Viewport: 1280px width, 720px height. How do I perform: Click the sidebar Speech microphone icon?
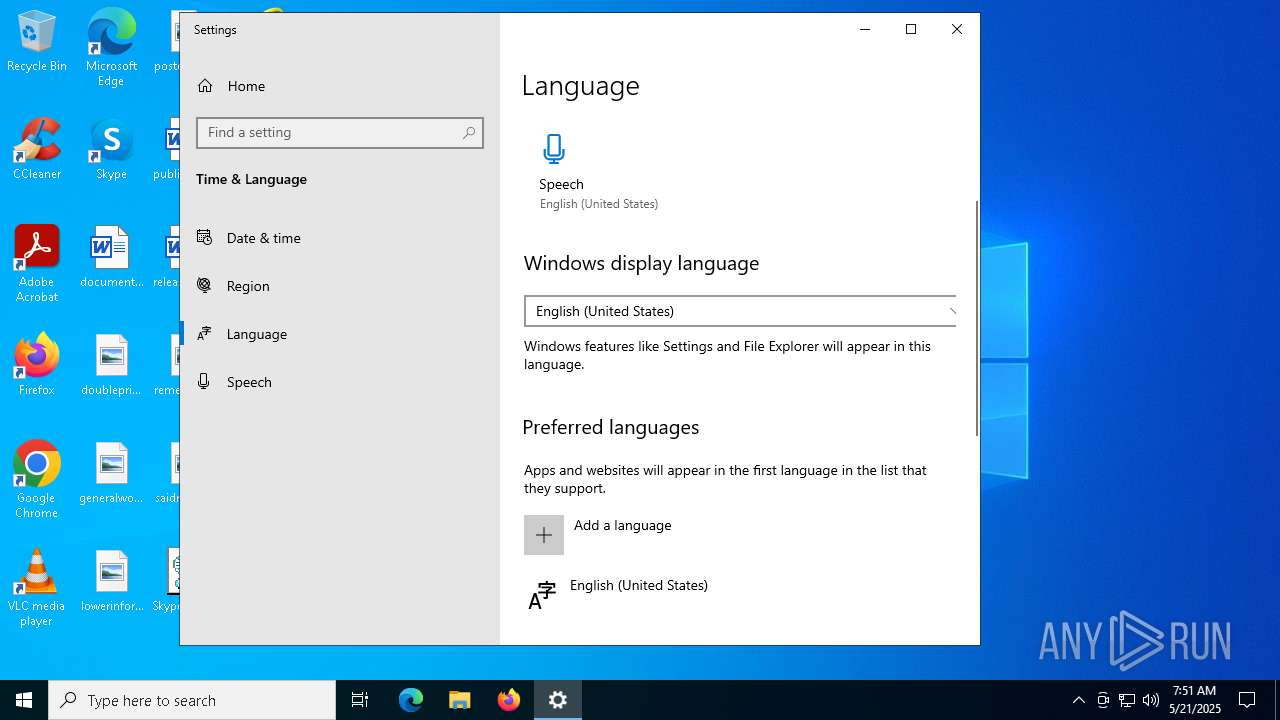point(204,381)
